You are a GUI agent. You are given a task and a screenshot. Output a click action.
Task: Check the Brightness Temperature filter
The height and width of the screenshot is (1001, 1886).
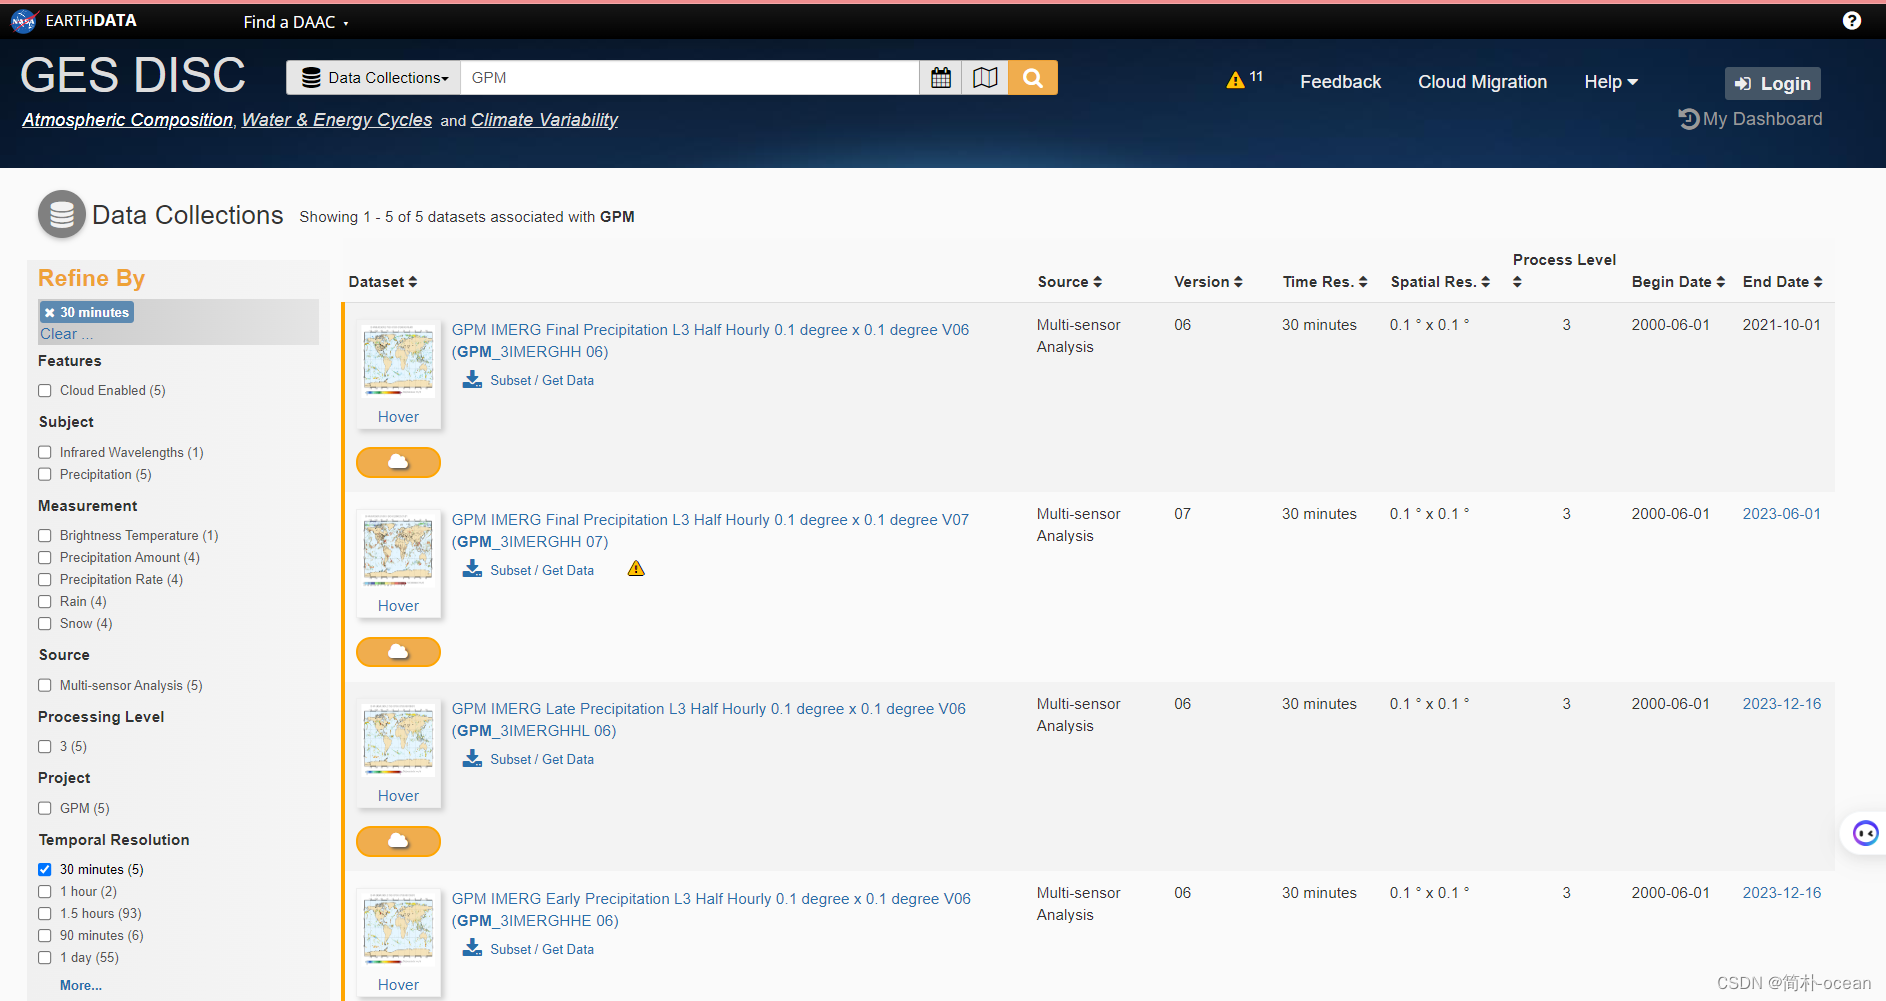coord(45,536)
